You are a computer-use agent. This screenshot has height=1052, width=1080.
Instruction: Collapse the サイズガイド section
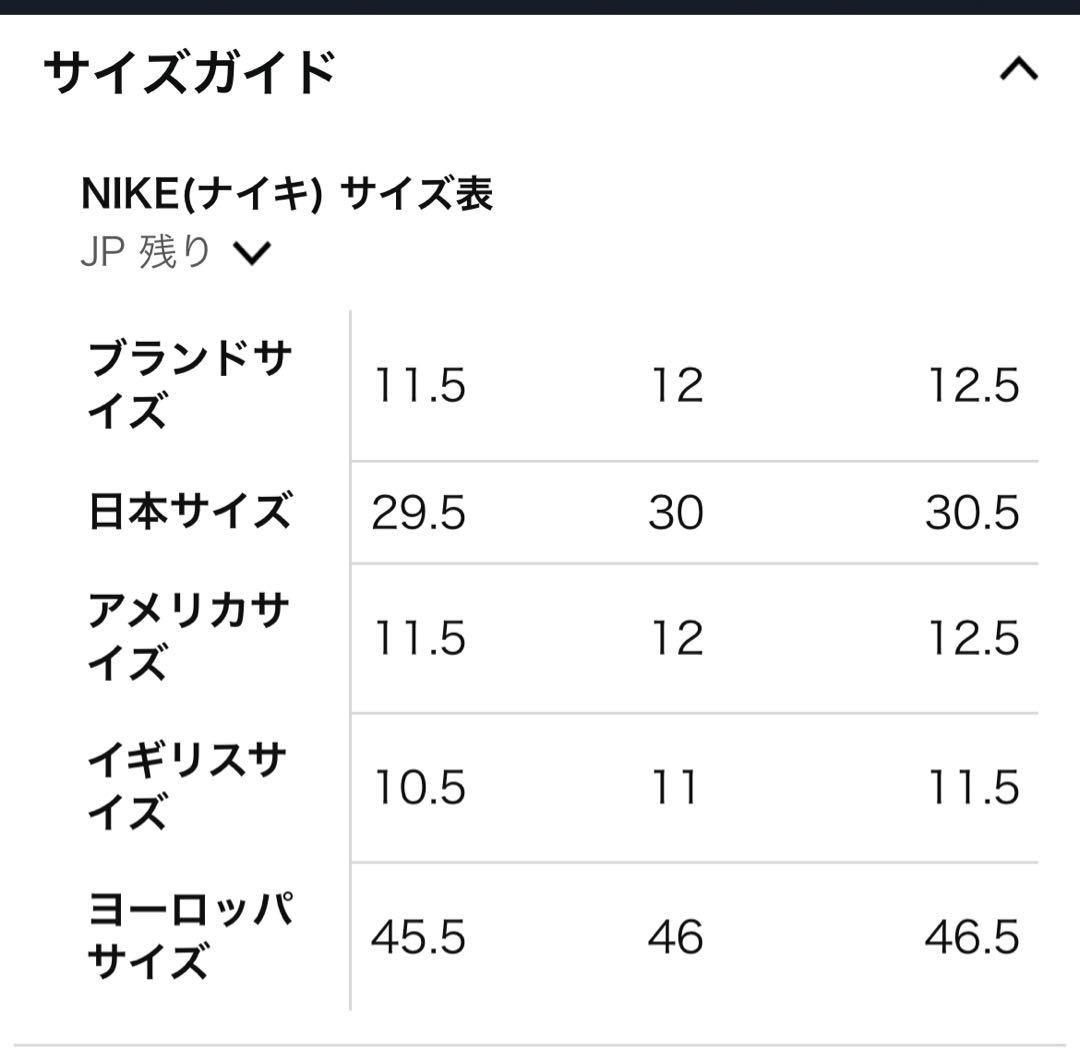pyautogui.click(x=1018, y=68)
